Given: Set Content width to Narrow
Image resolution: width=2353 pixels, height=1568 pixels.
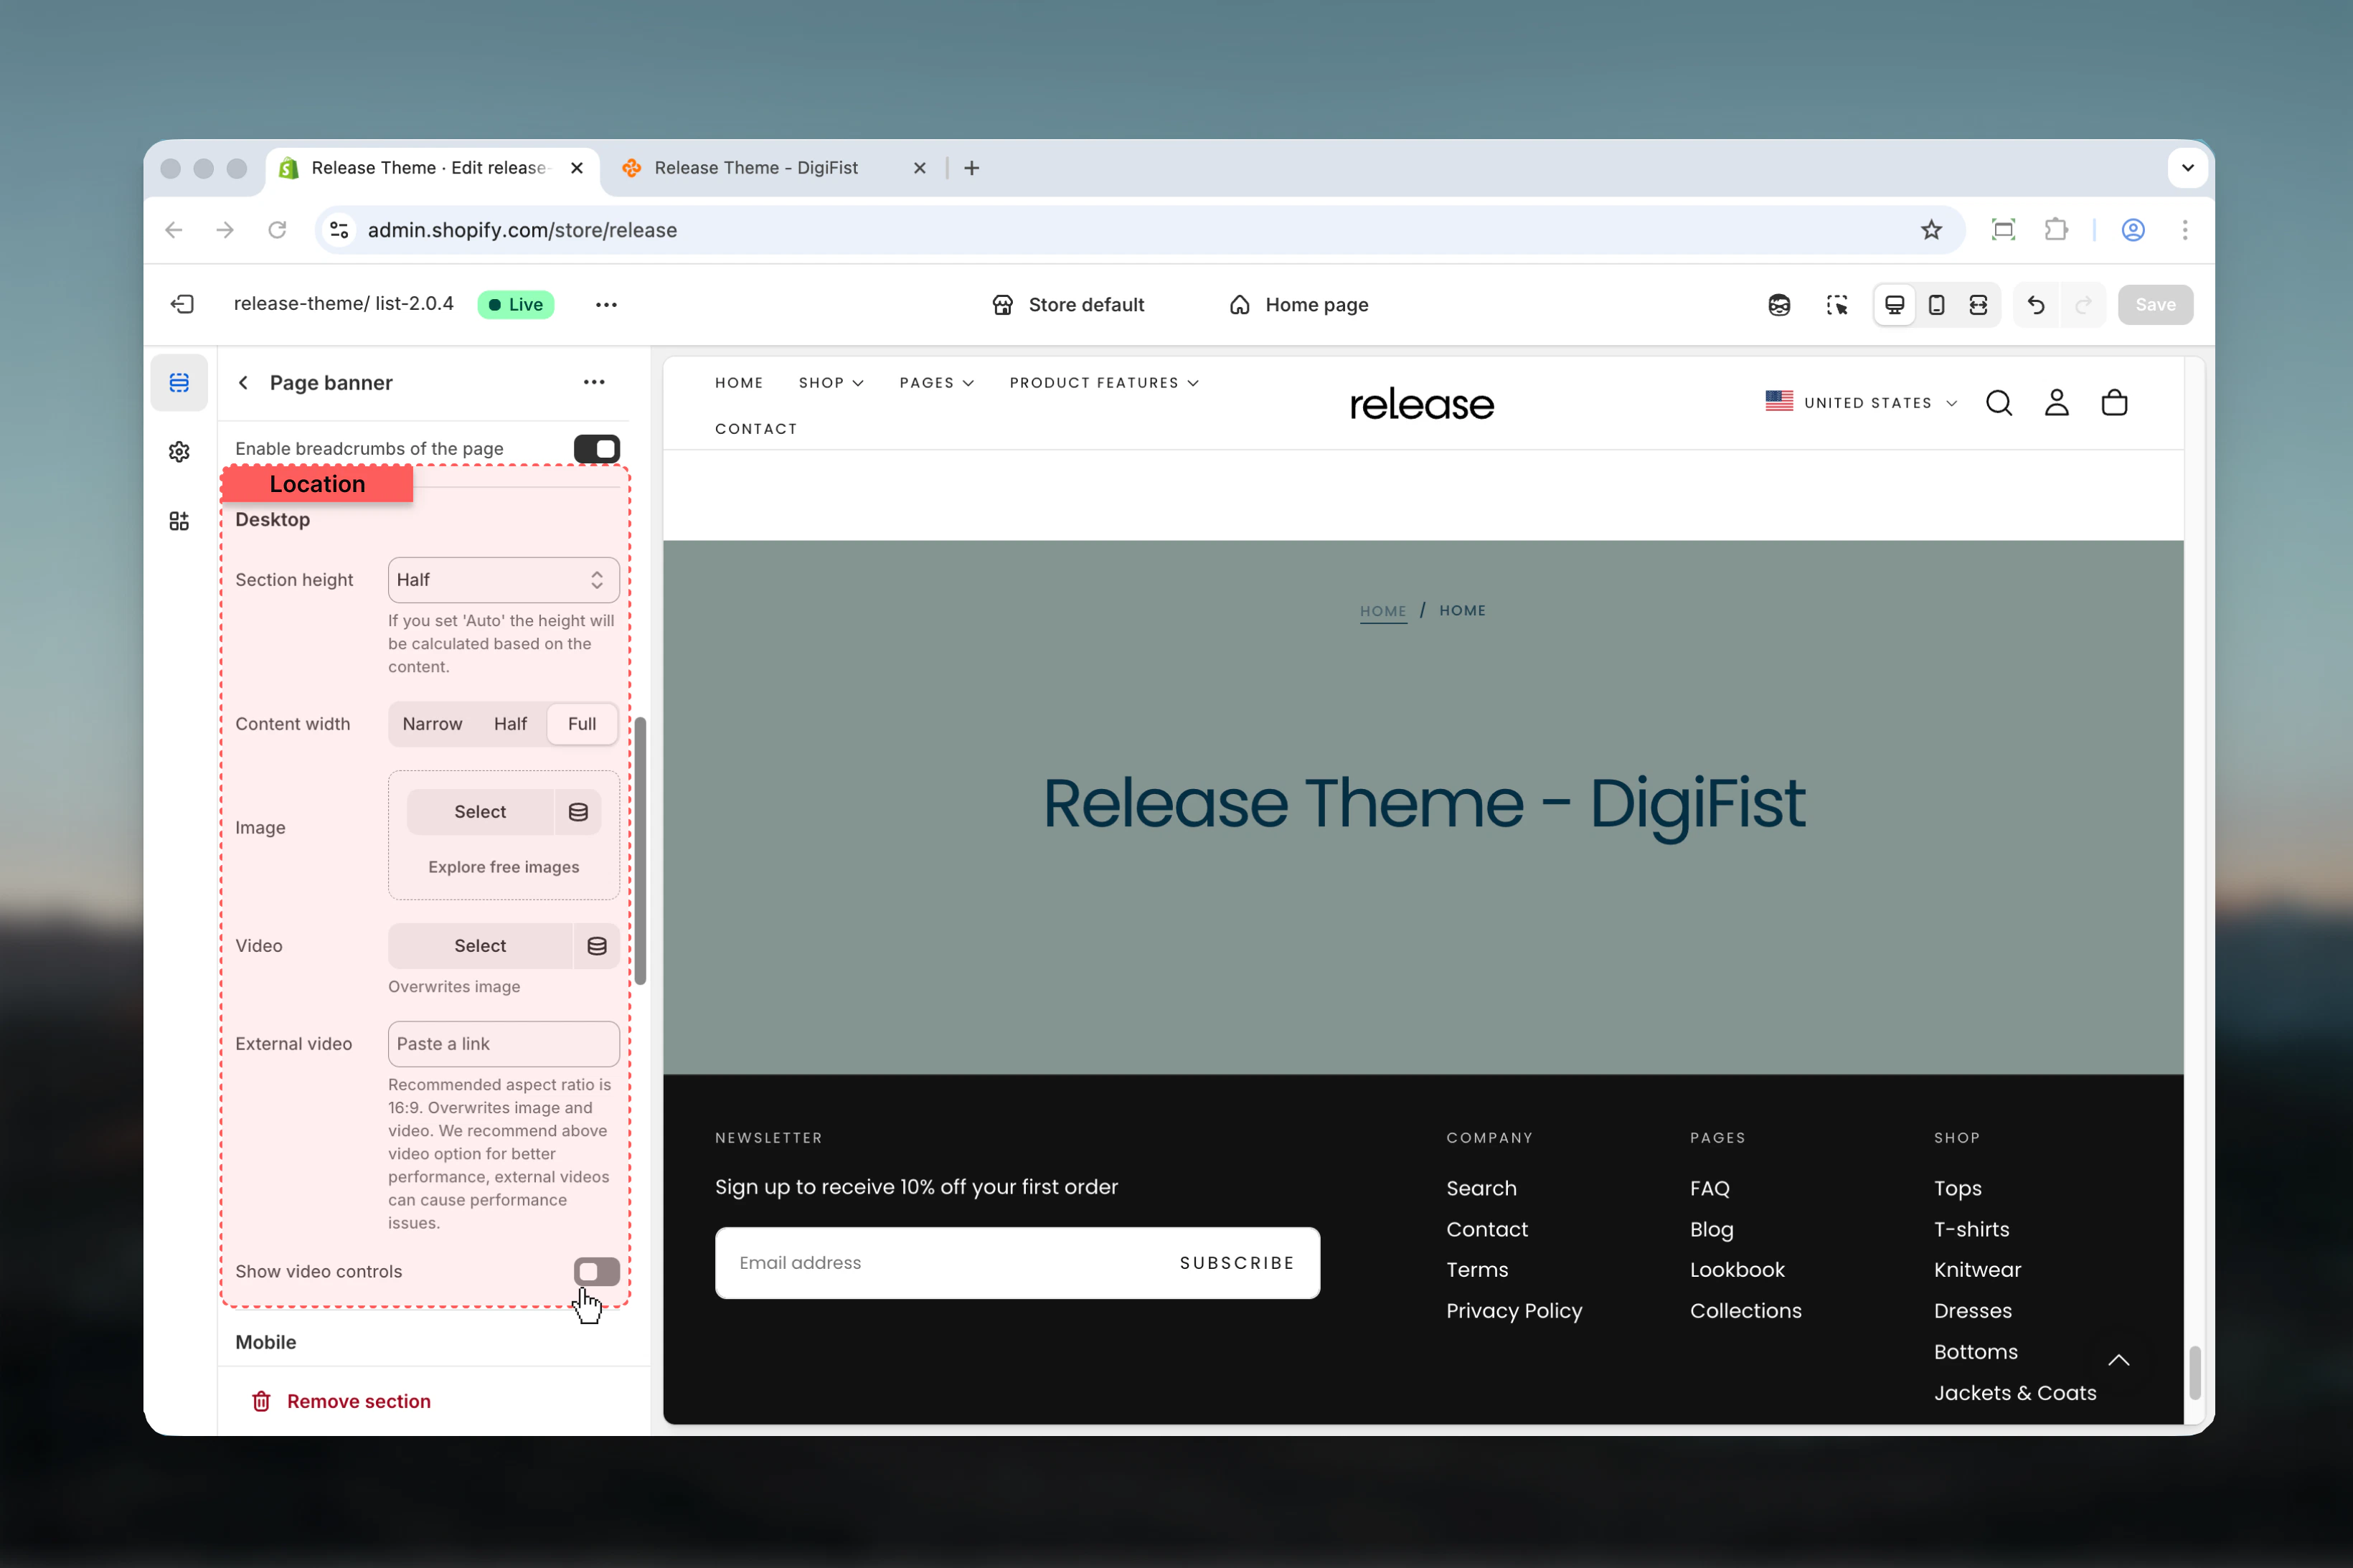Looking at the screenshot, I should (432, 724).
